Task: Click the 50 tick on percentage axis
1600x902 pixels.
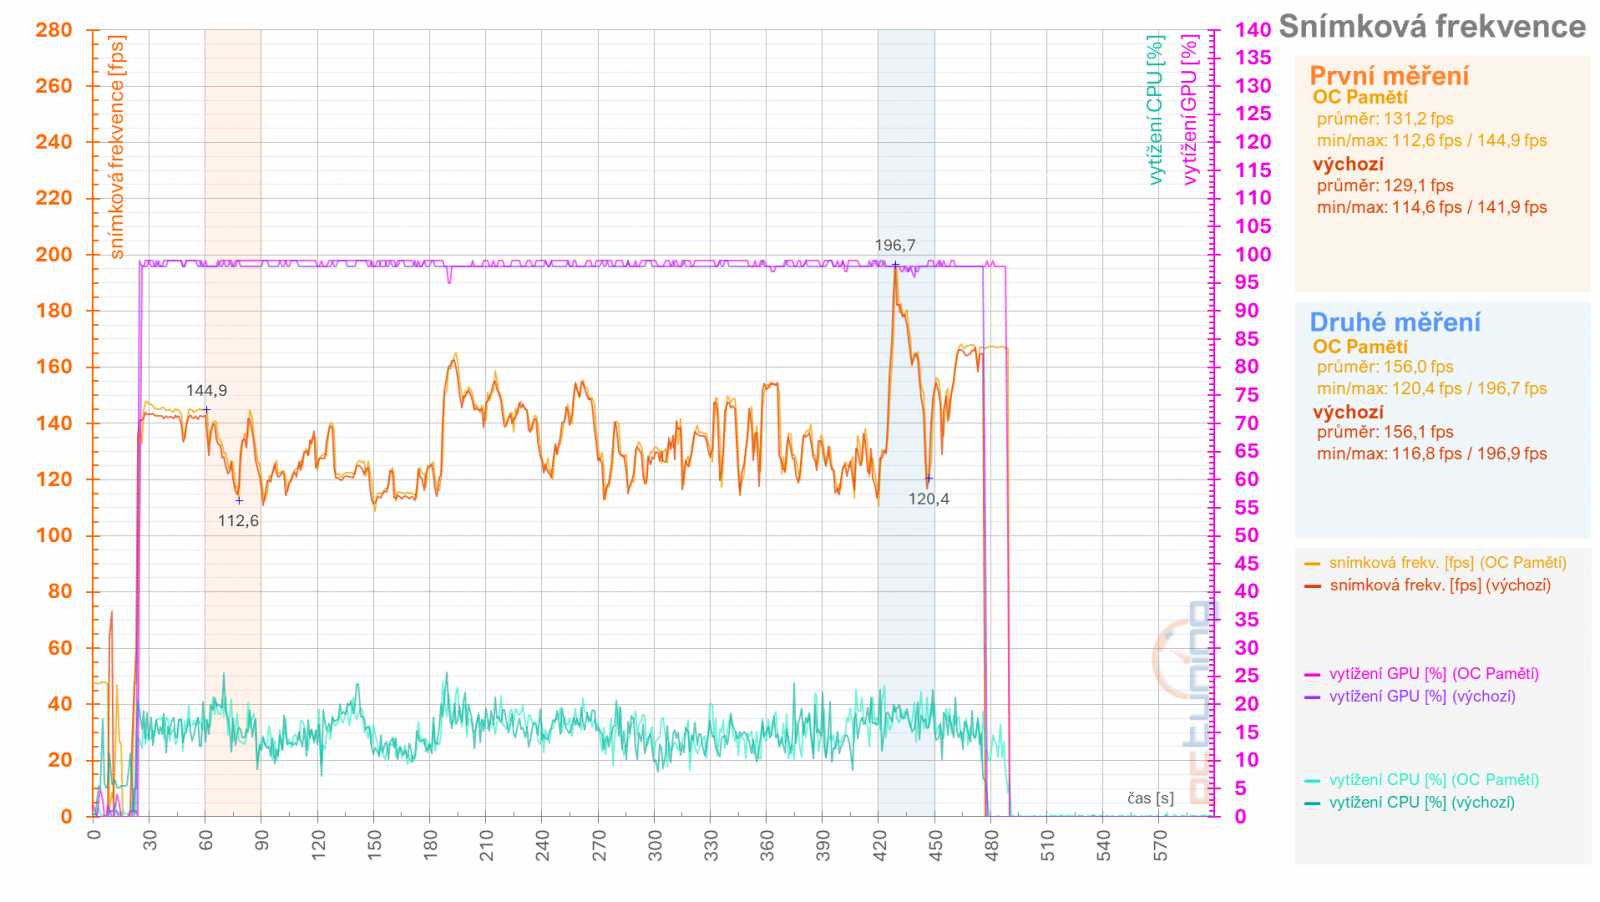Action: coord(1246,535)
